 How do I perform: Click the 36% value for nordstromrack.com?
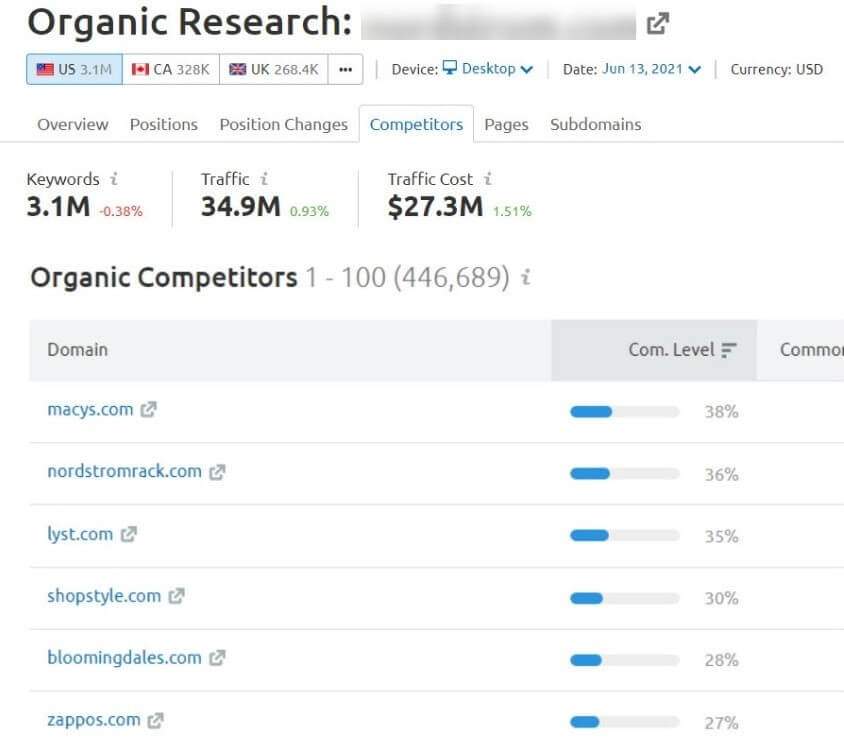721,474
